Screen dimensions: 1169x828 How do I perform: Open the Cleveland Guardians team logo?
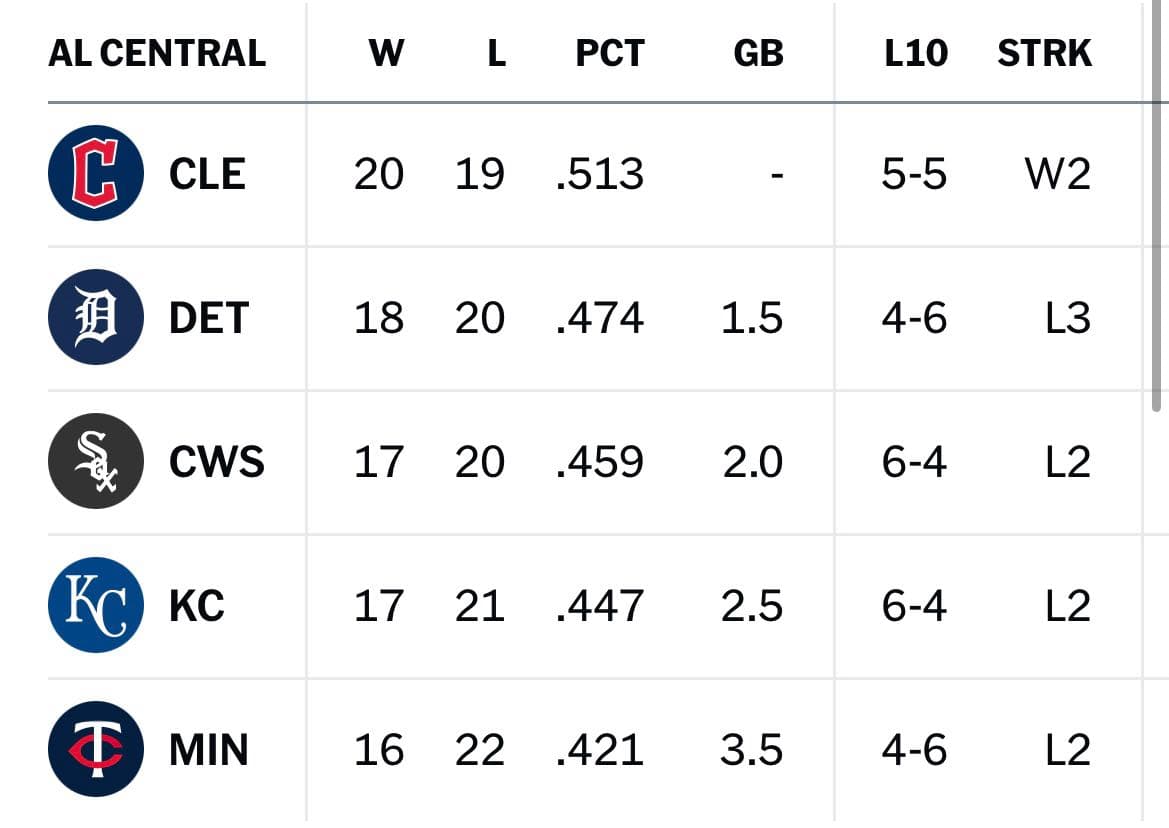tap(95, 173)
